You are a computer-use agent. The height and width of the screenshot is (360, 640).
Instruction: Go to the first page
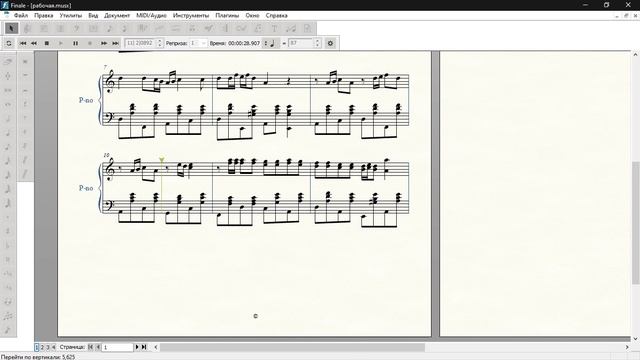[91, 347]
